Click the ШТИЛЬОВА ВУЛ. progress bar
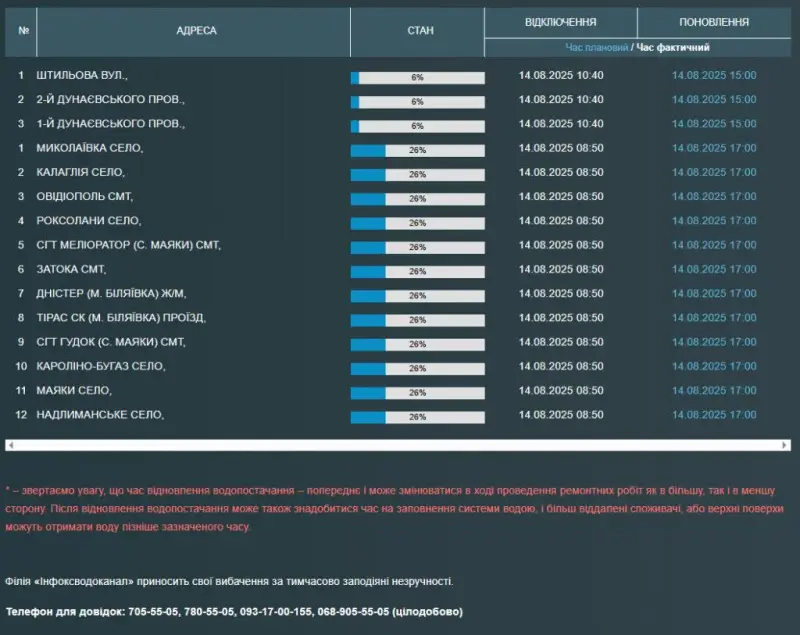Viewport: 800px width, 635px height. point(417,78)
